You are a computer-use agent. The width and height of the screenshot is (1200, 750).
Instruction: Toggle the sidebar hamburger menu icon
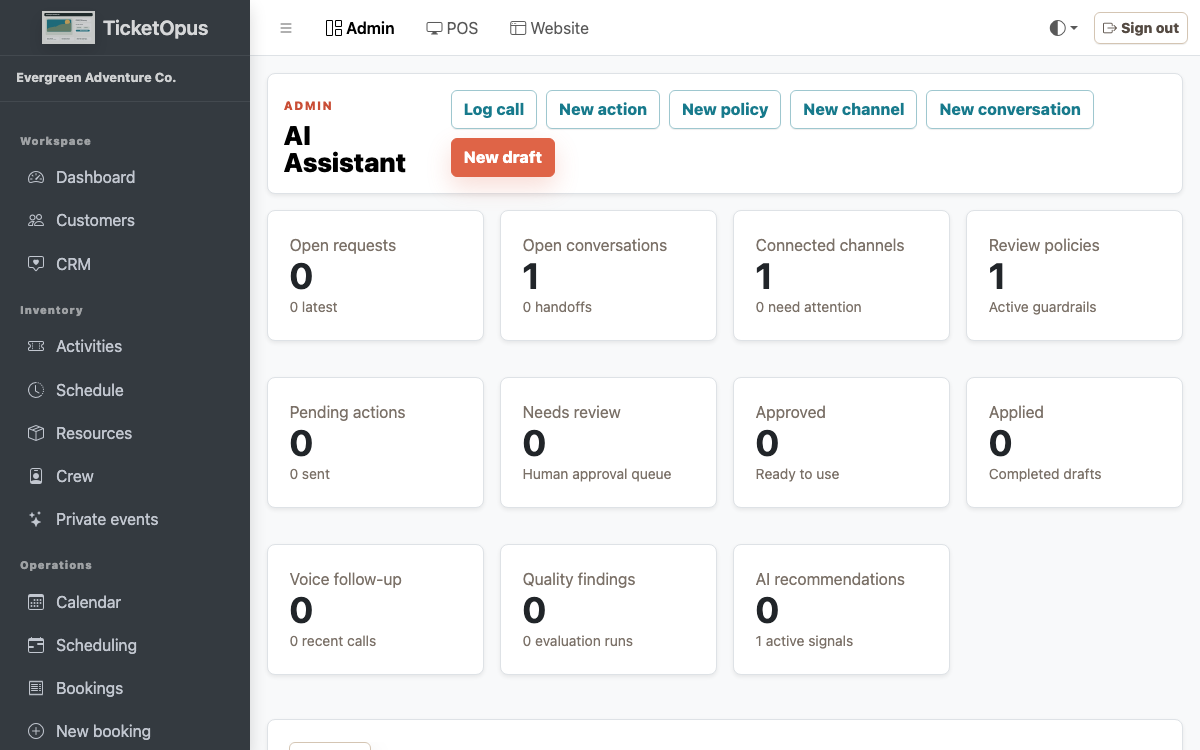click(286, 28)
